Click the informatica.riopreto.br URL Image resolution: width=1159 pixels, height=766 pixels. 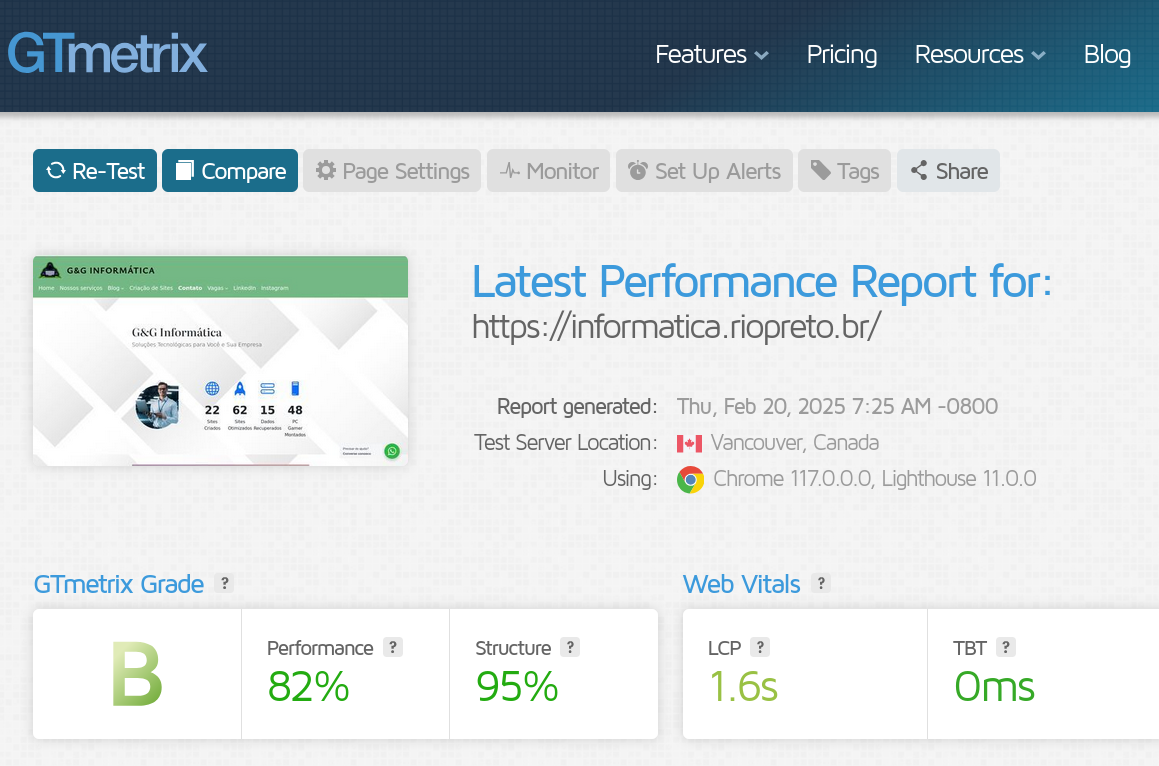(676, 326)
